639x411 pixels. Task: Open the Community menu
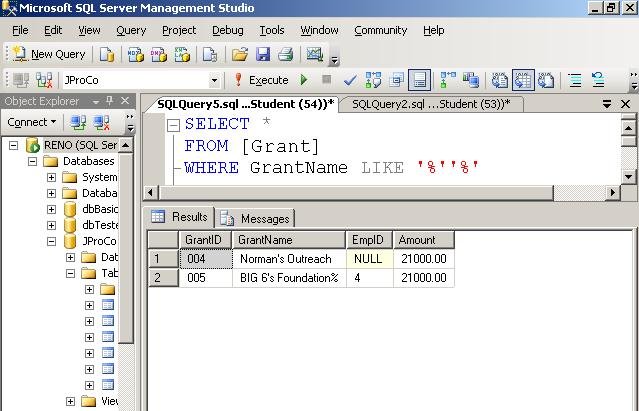pyautogui.click(x=381, y=31)
